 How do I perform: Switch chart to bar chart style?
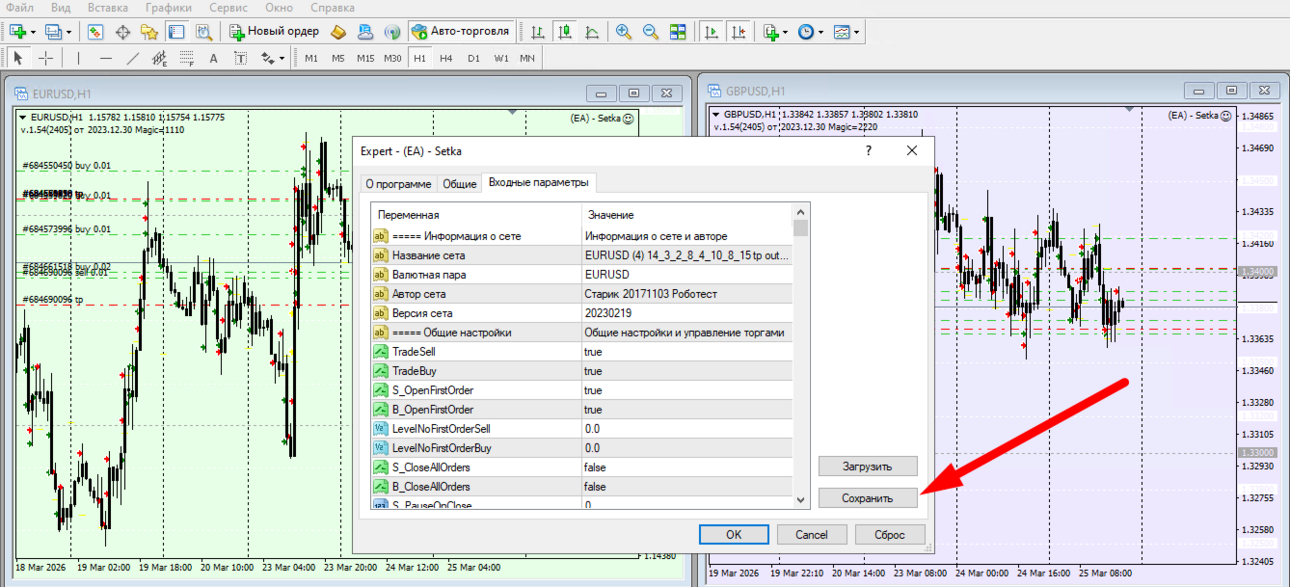click(x=537, y=32)
